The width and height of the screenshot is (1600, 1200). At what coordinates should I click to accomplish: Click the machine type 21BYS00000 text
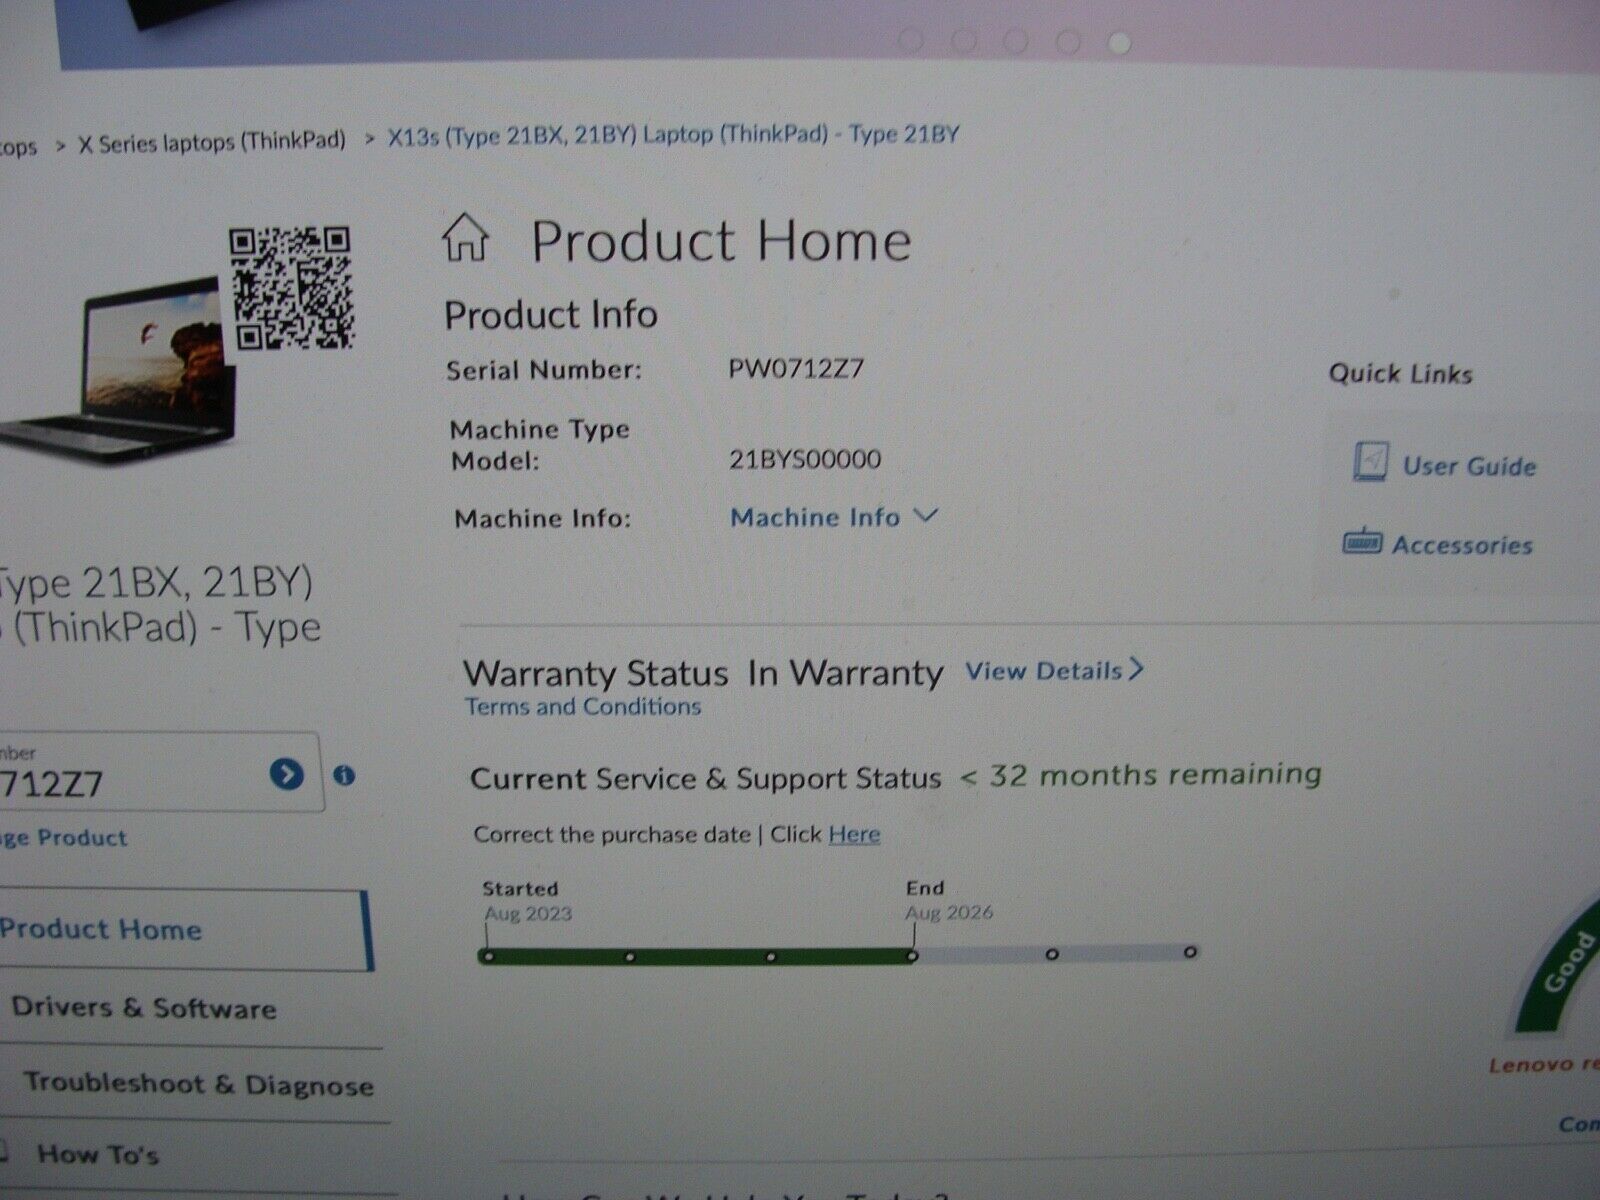coord(805,460)
